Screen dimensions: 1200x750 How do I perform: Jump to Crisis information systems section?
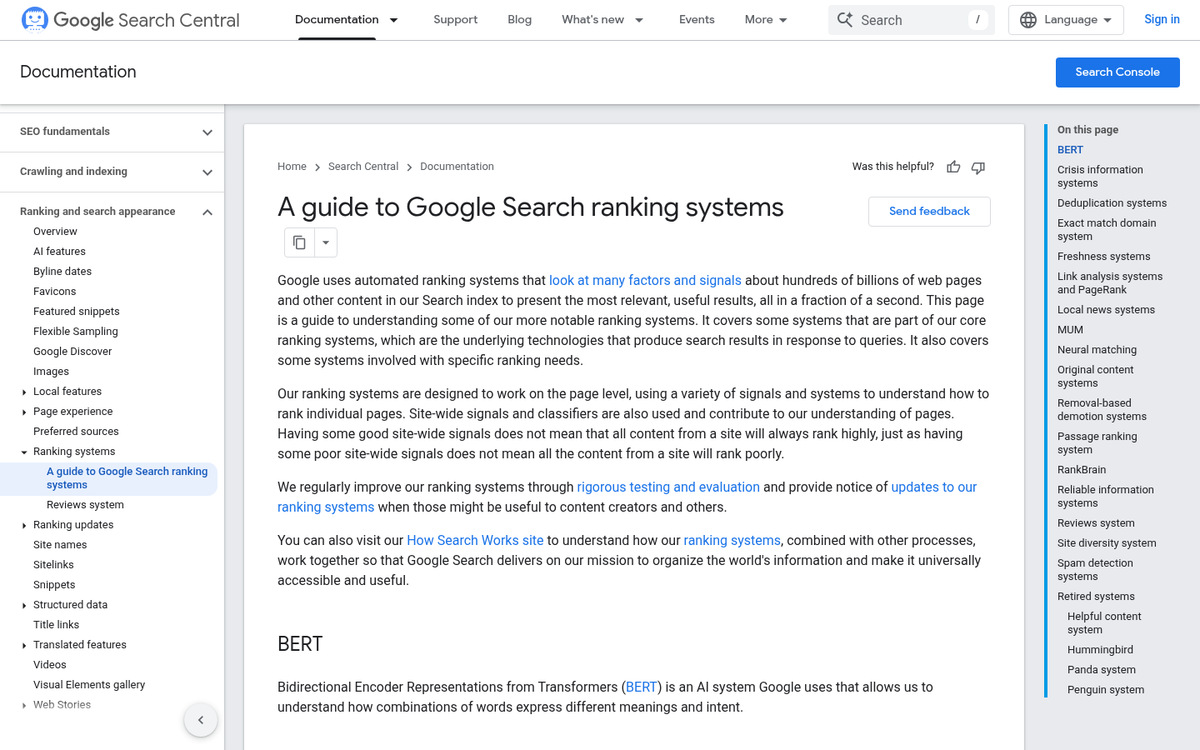tap(1100, 176)
